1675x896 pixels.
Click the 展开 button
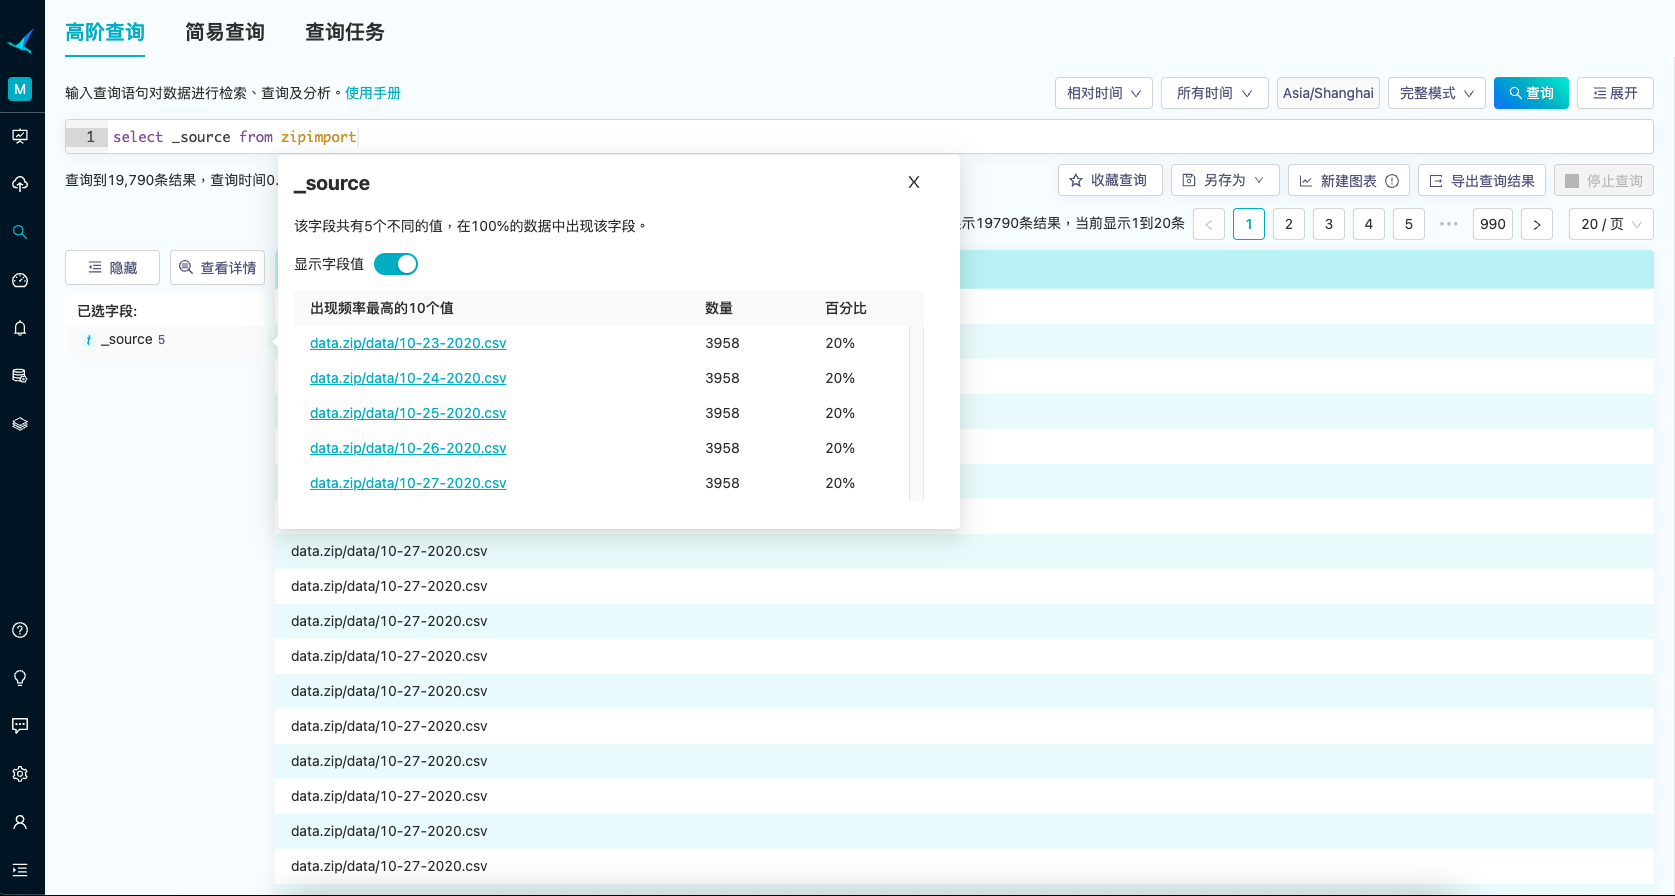coord(1615,93)
